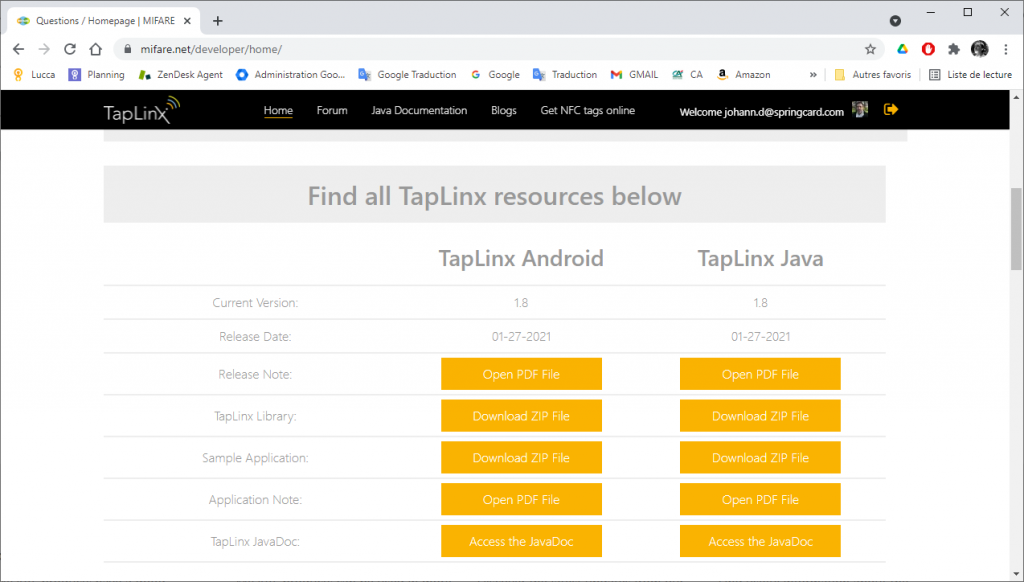Open the TapLinx Java Application Note PDF

click(760, 500)
